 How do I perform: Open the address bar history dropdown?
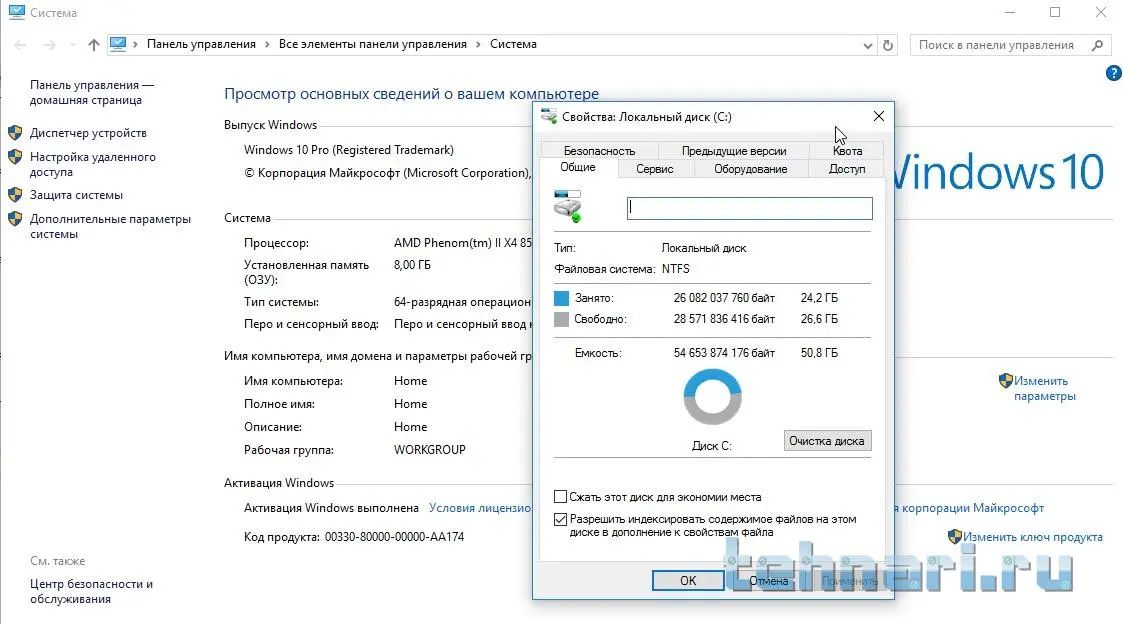click(x=868, y=45)
